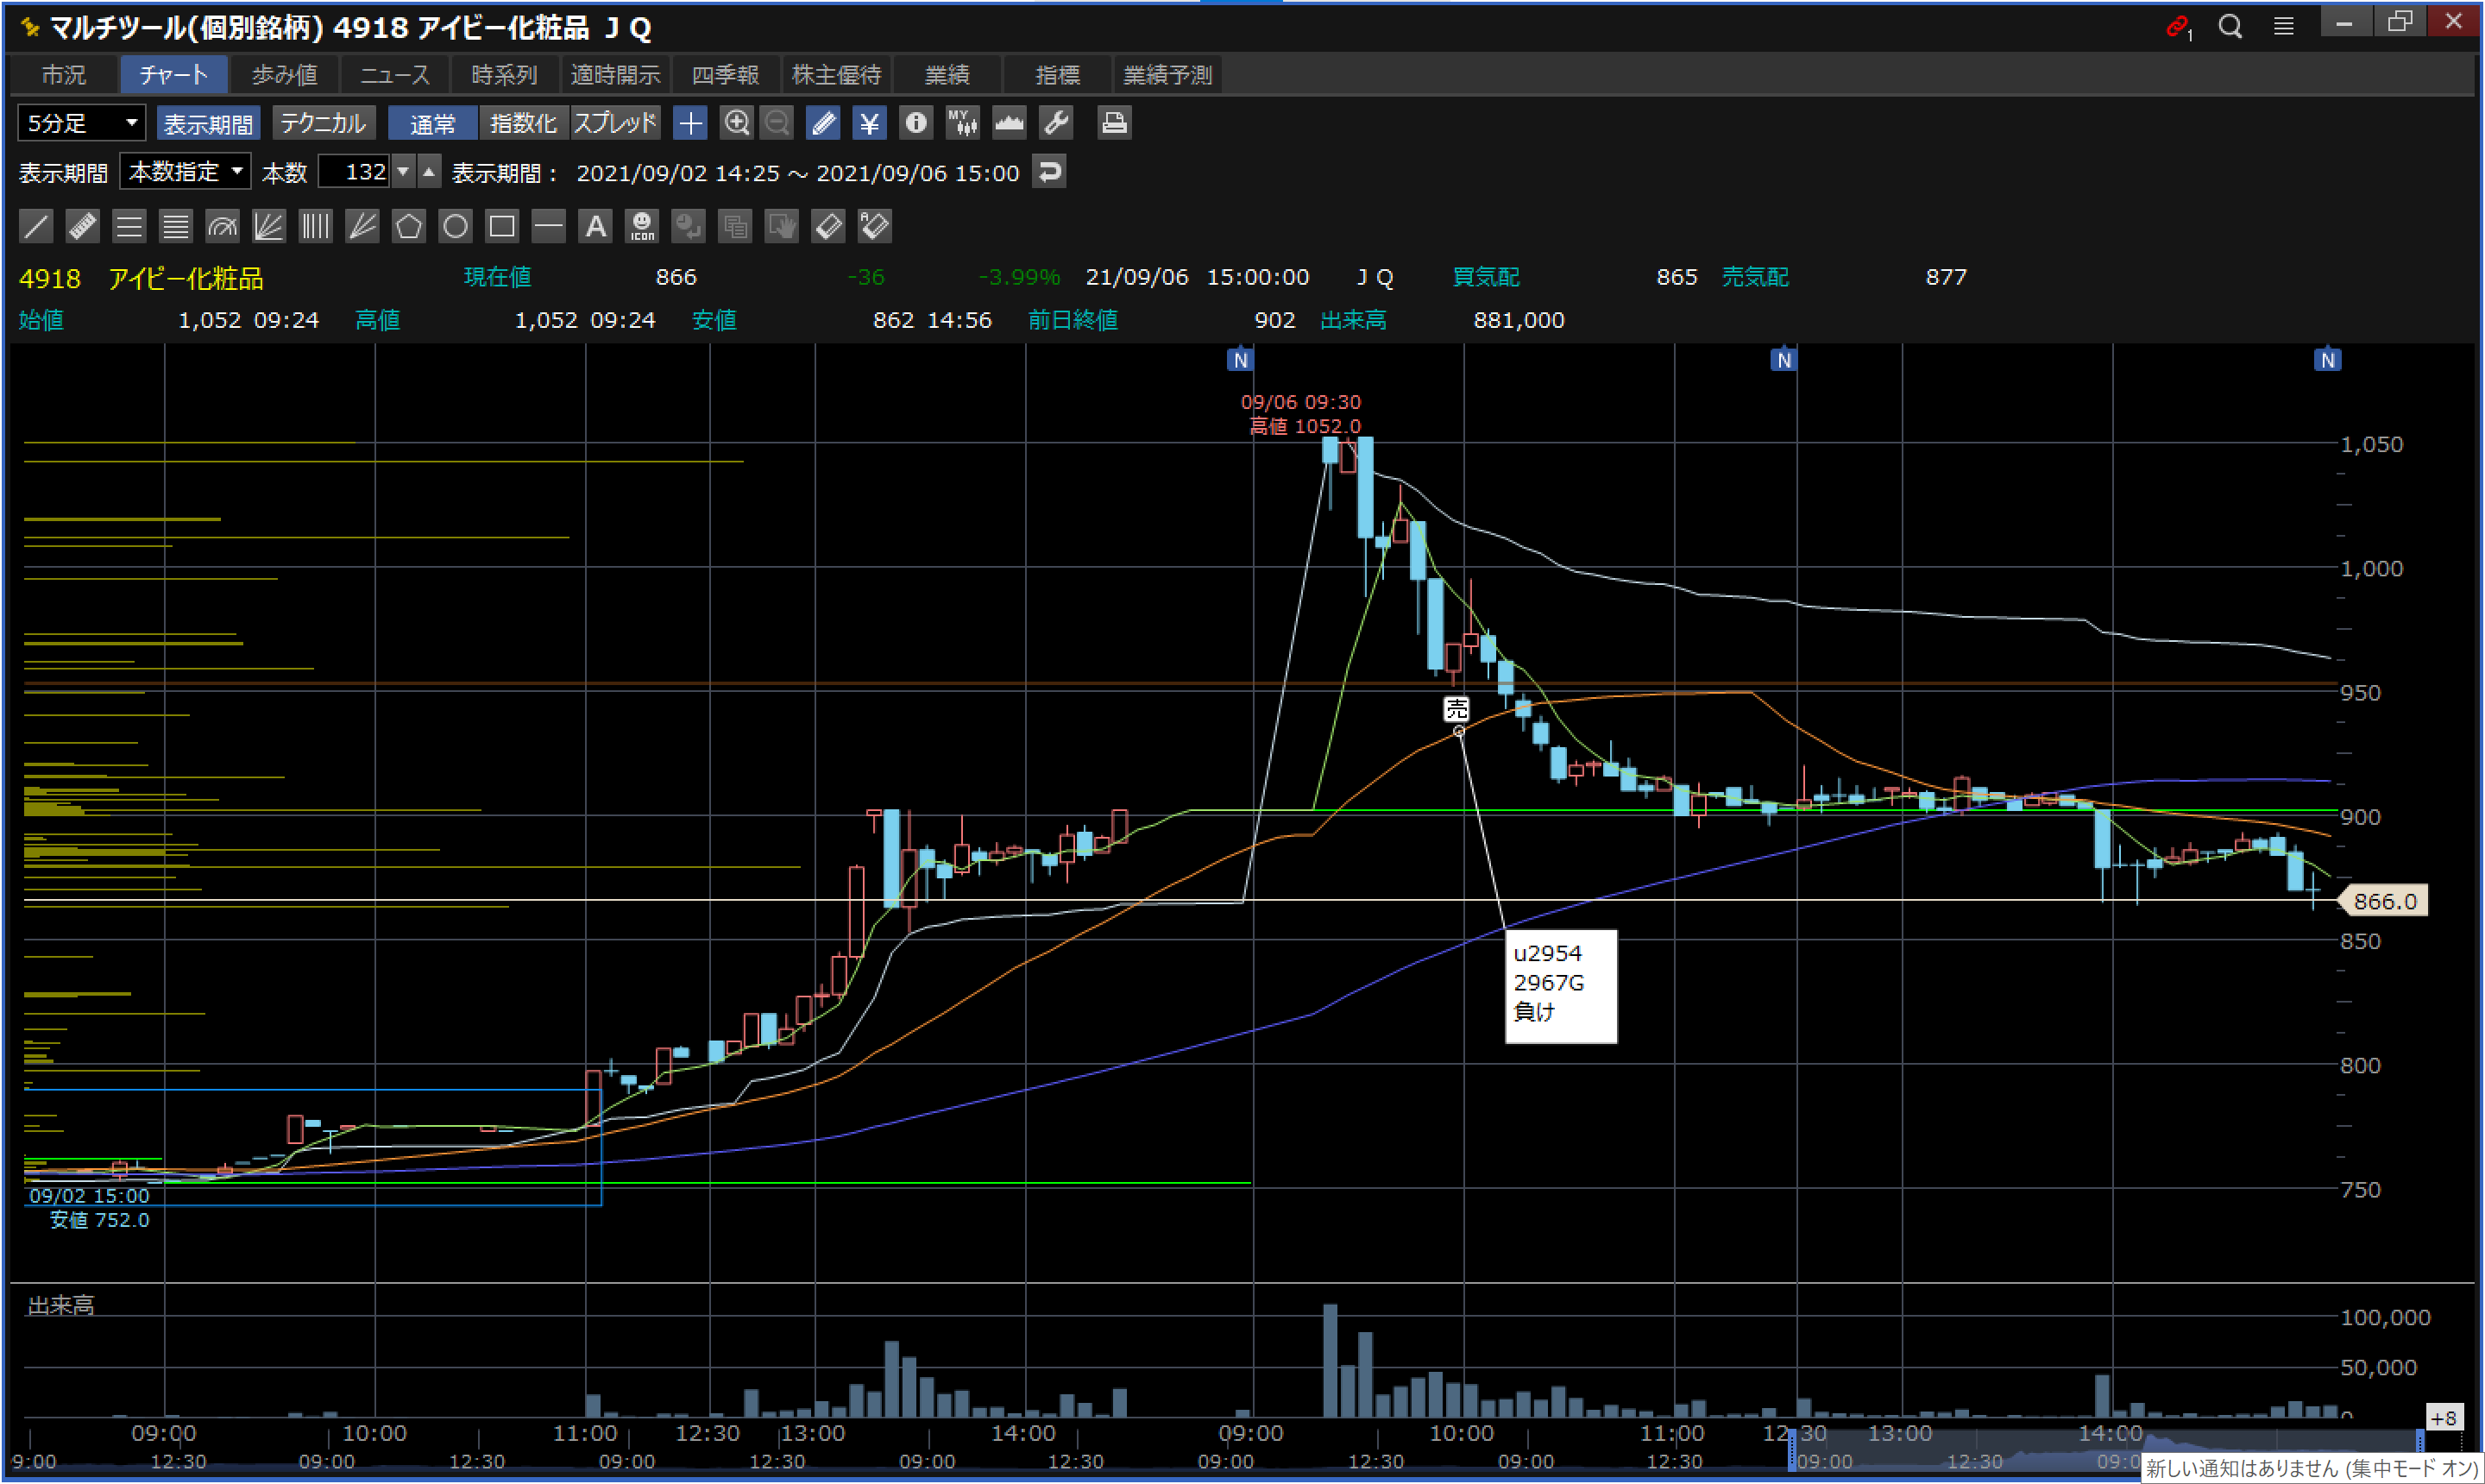The height and width of the screenshot is (1484, 2485).
Task: Click the テクニカル button
Action: point(323,123)
